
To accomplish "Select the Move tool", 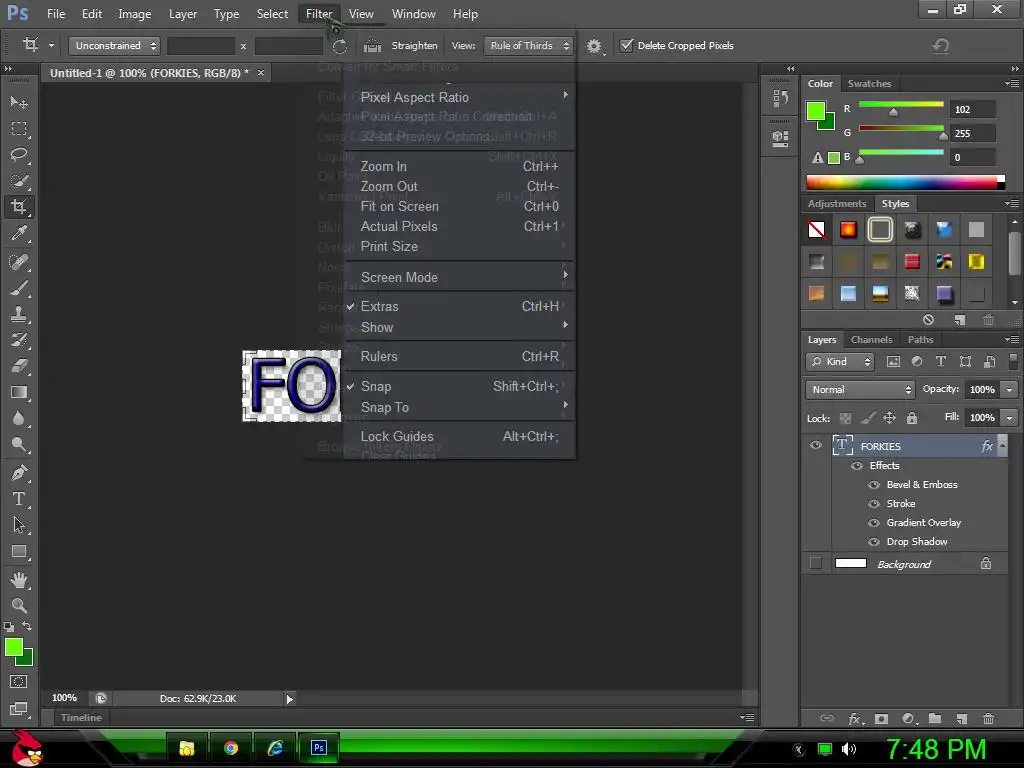I will (19, 103).
